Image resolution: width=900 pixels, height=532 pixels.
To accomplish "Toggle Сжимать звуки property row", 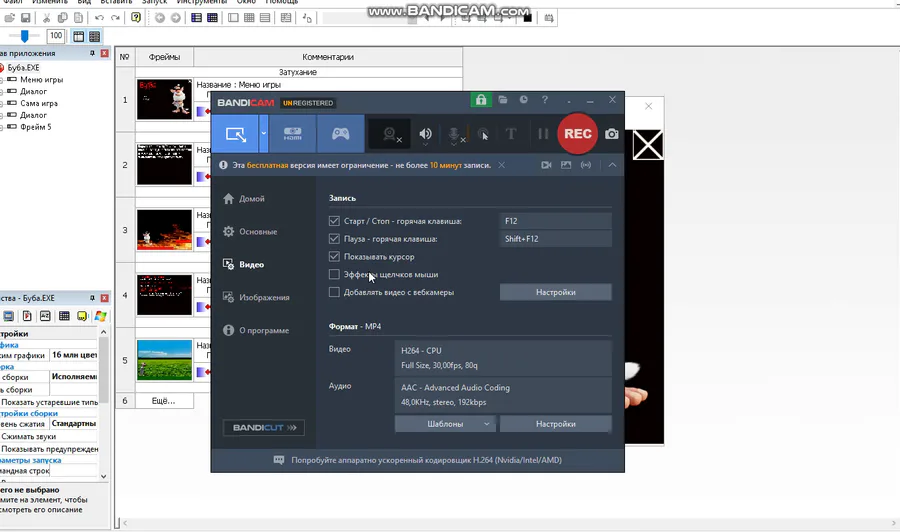I will [49, 436].
